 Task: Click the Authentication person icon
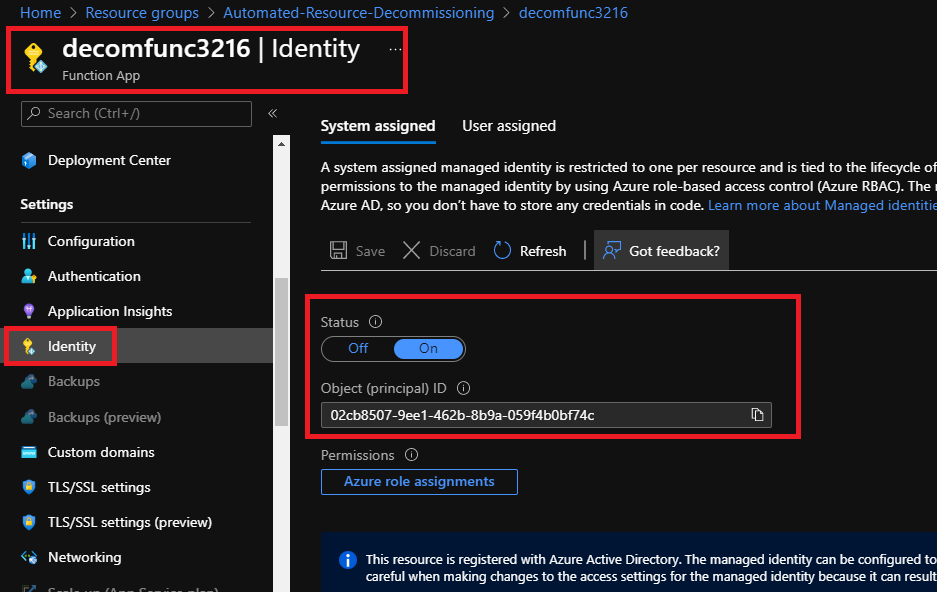pos(29,276)
